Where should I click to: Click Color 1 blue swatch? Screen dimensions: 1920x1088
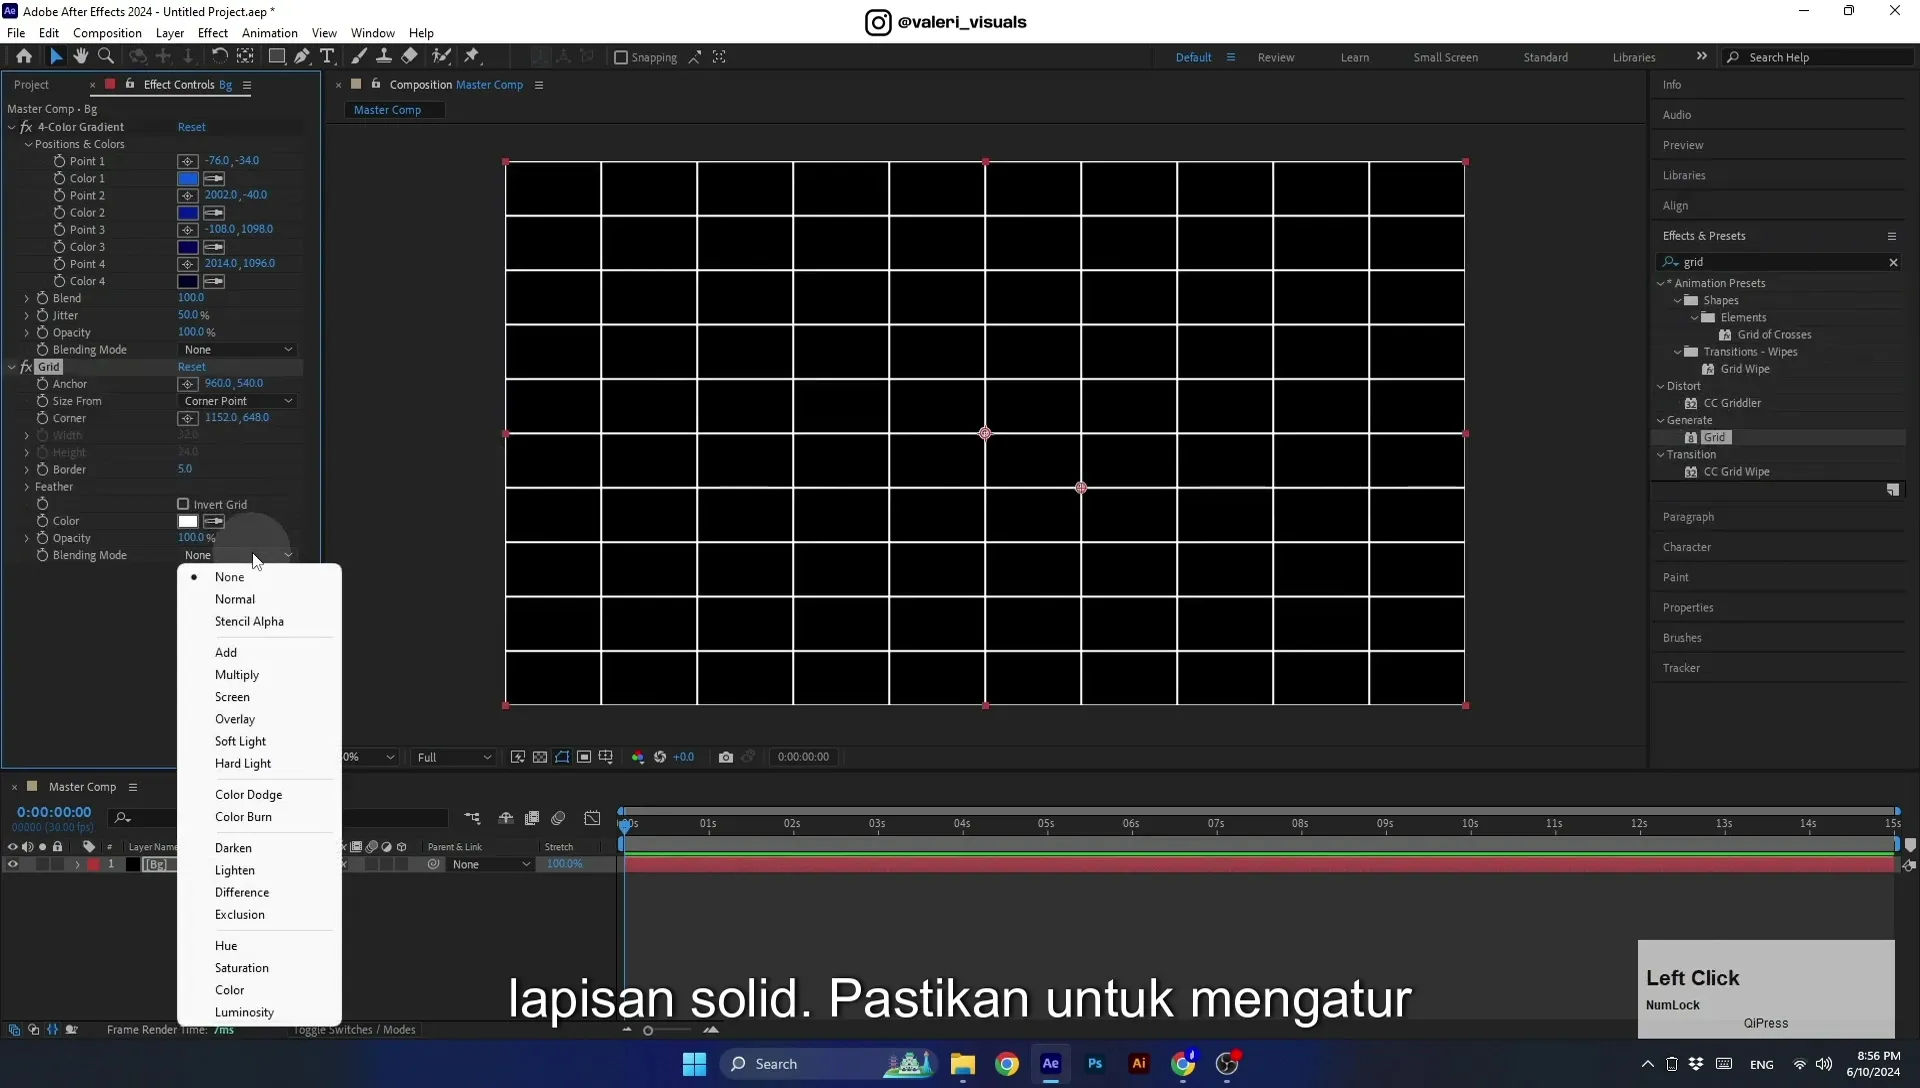coord(188,179)
